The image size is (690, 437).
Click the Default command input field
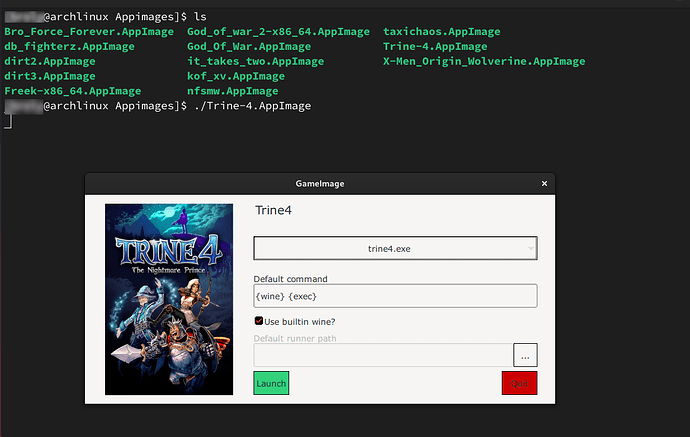pyautogui.click(x=395, y=296)
